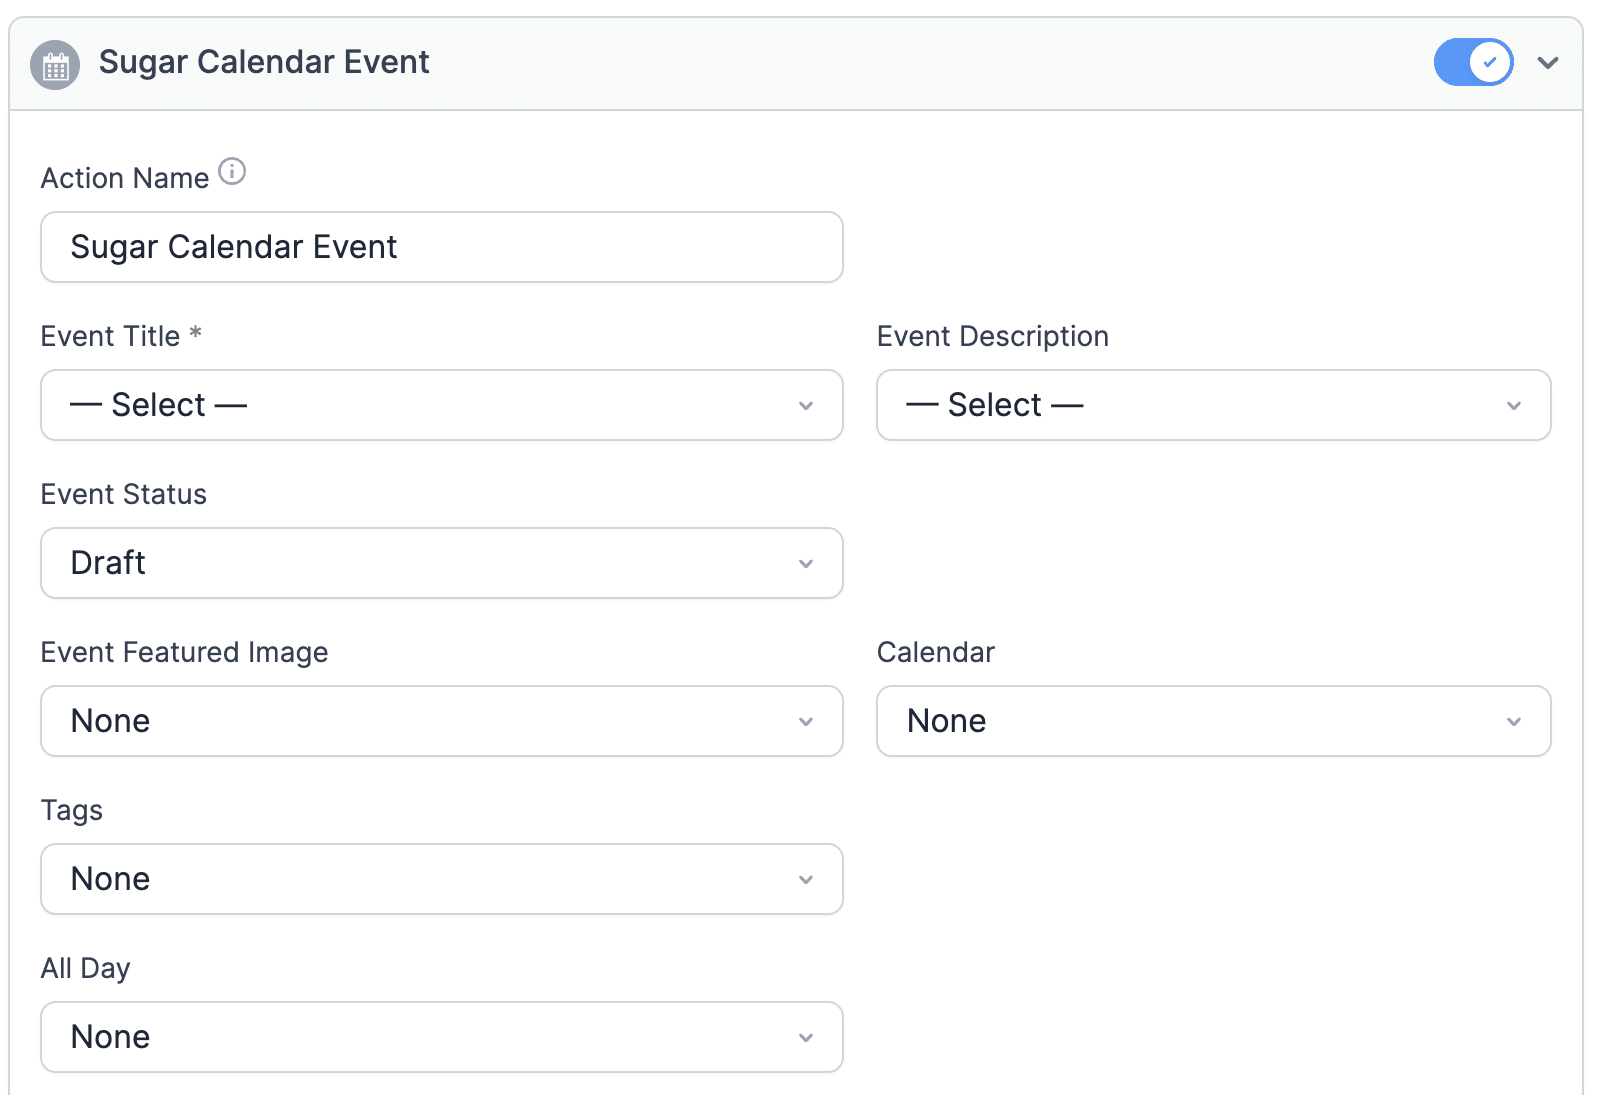Viewport: 1600px width, 1095px height.
Task: Open the Event Title select dropdown
Action: [x=441, y=405]
